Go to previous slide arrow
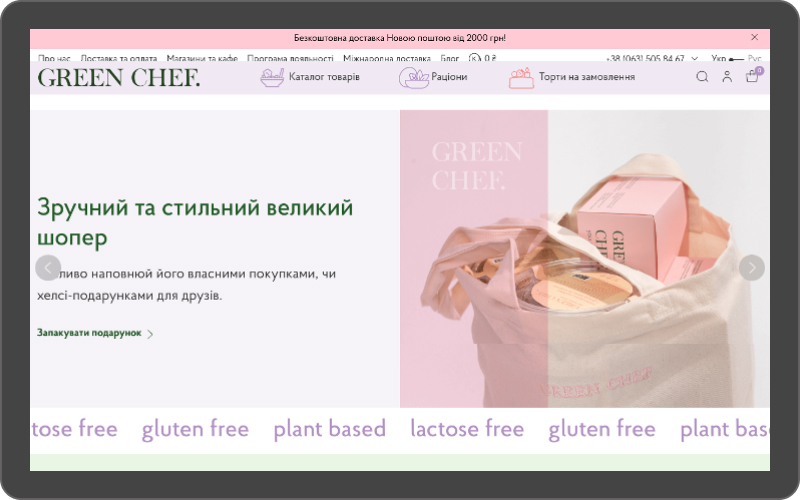800x500 pixels. pyautogui.click(x=48, y=267)
